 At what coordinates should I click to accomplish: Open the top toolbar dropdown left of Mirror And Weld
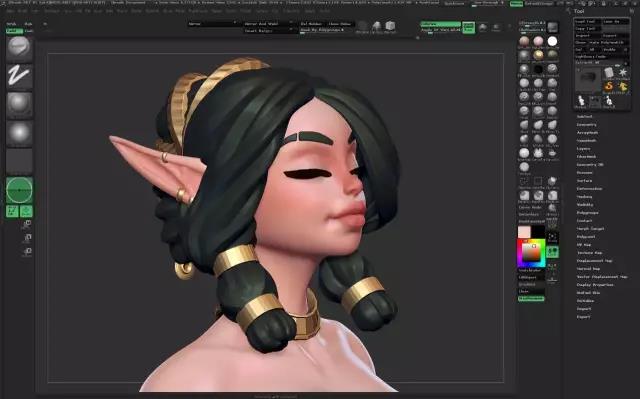point(213,24)
